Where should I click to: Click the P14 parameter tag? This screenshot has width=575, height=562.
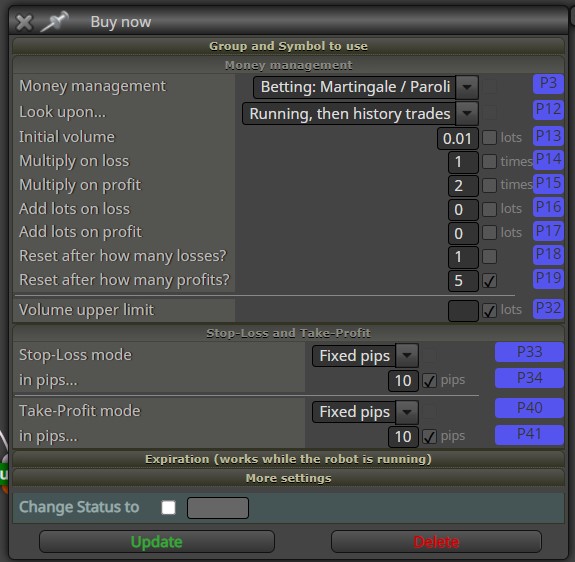click(548, 160)
